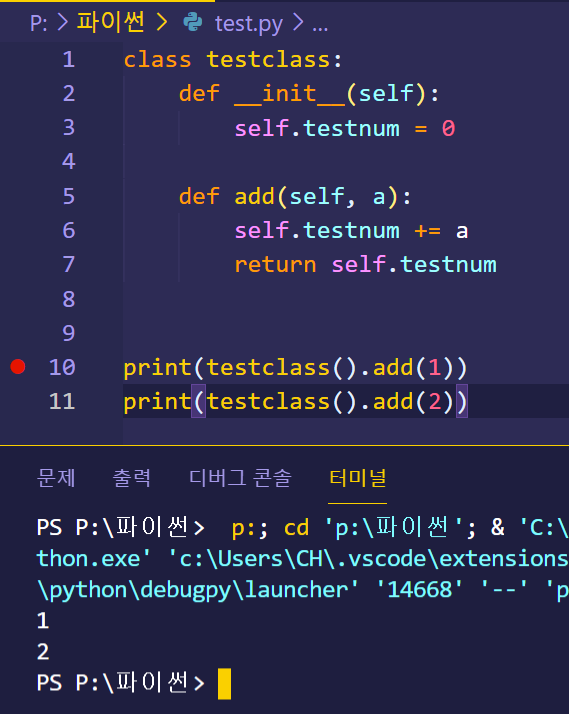The height and width of the screenshot is (714, 569).
Task: Click the Python file icon in breadcrumb
Action: pyautogui.click(x=193, y=22)
